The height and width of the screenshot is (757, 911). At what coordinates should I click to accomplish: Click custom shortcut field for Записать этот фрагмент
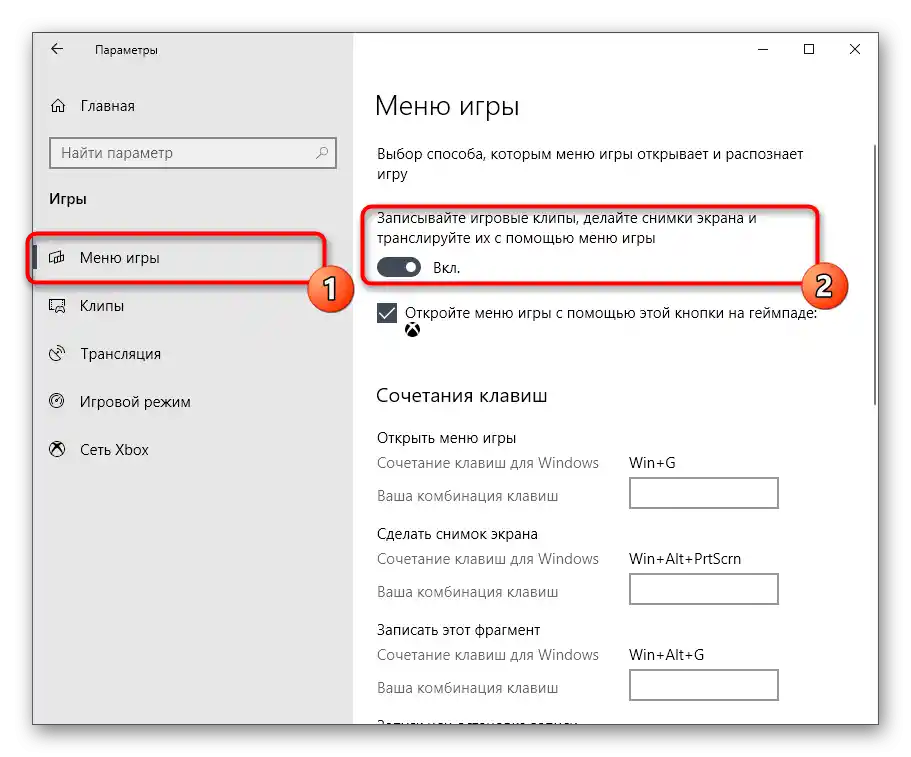pos(704,684)
